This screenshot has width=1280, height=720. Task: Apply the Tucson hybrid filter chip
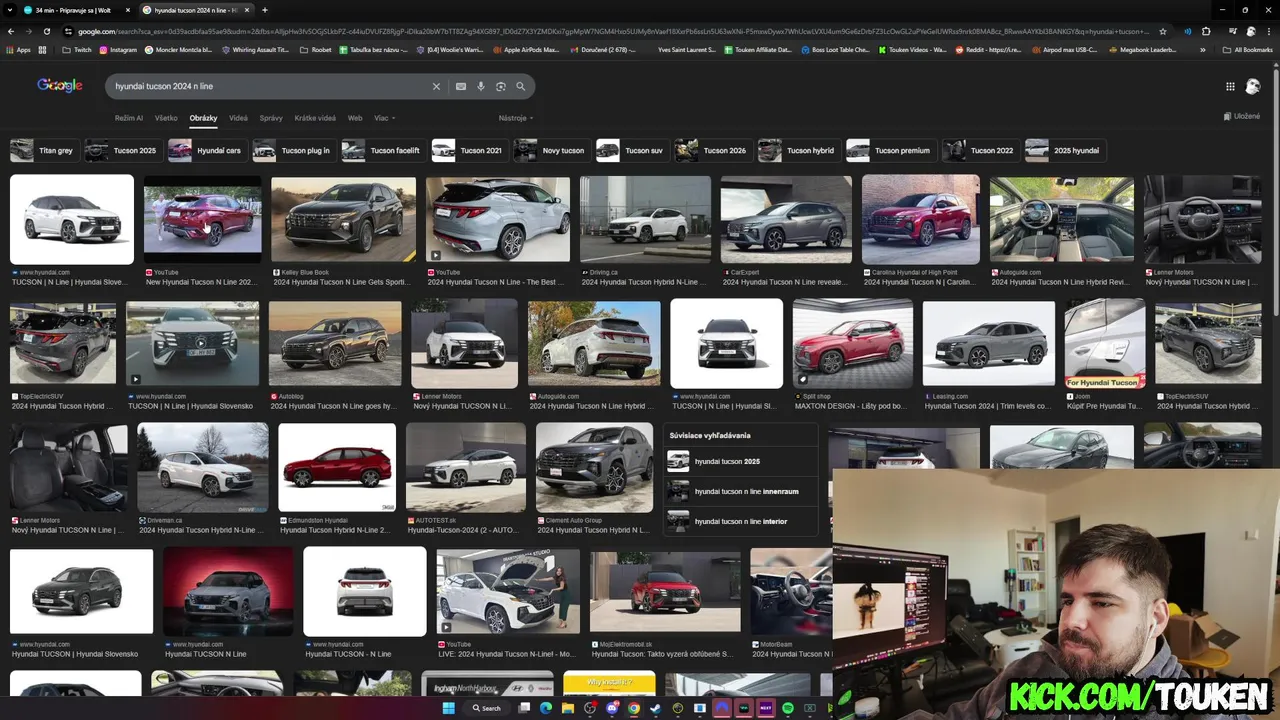coord(797,151)
